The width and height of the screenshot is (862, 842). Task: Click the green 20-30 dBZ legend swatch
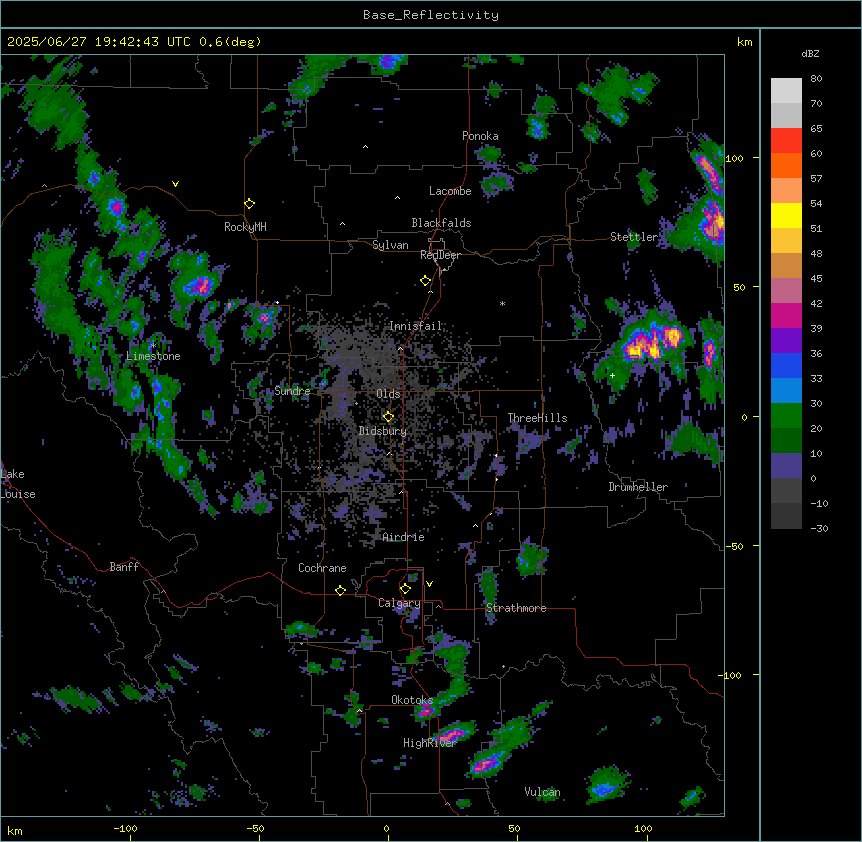click(x=786, y=416)
